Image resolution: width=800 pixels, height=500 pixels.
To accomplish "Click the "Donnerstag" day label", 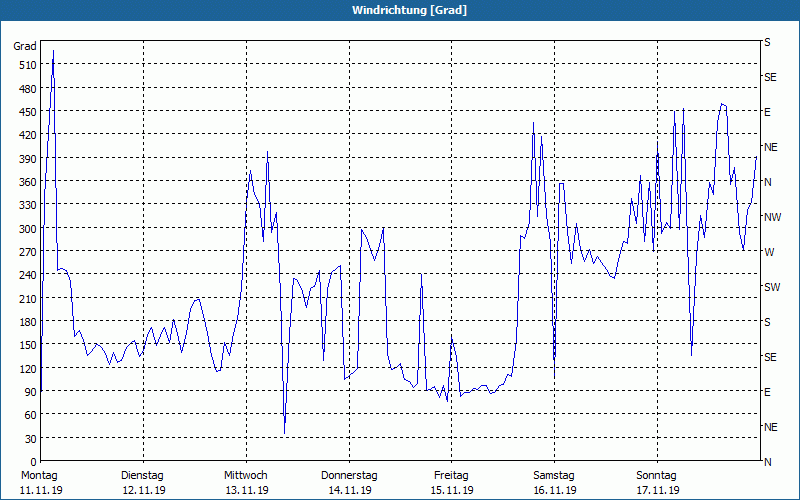I will tap(349, 476).
